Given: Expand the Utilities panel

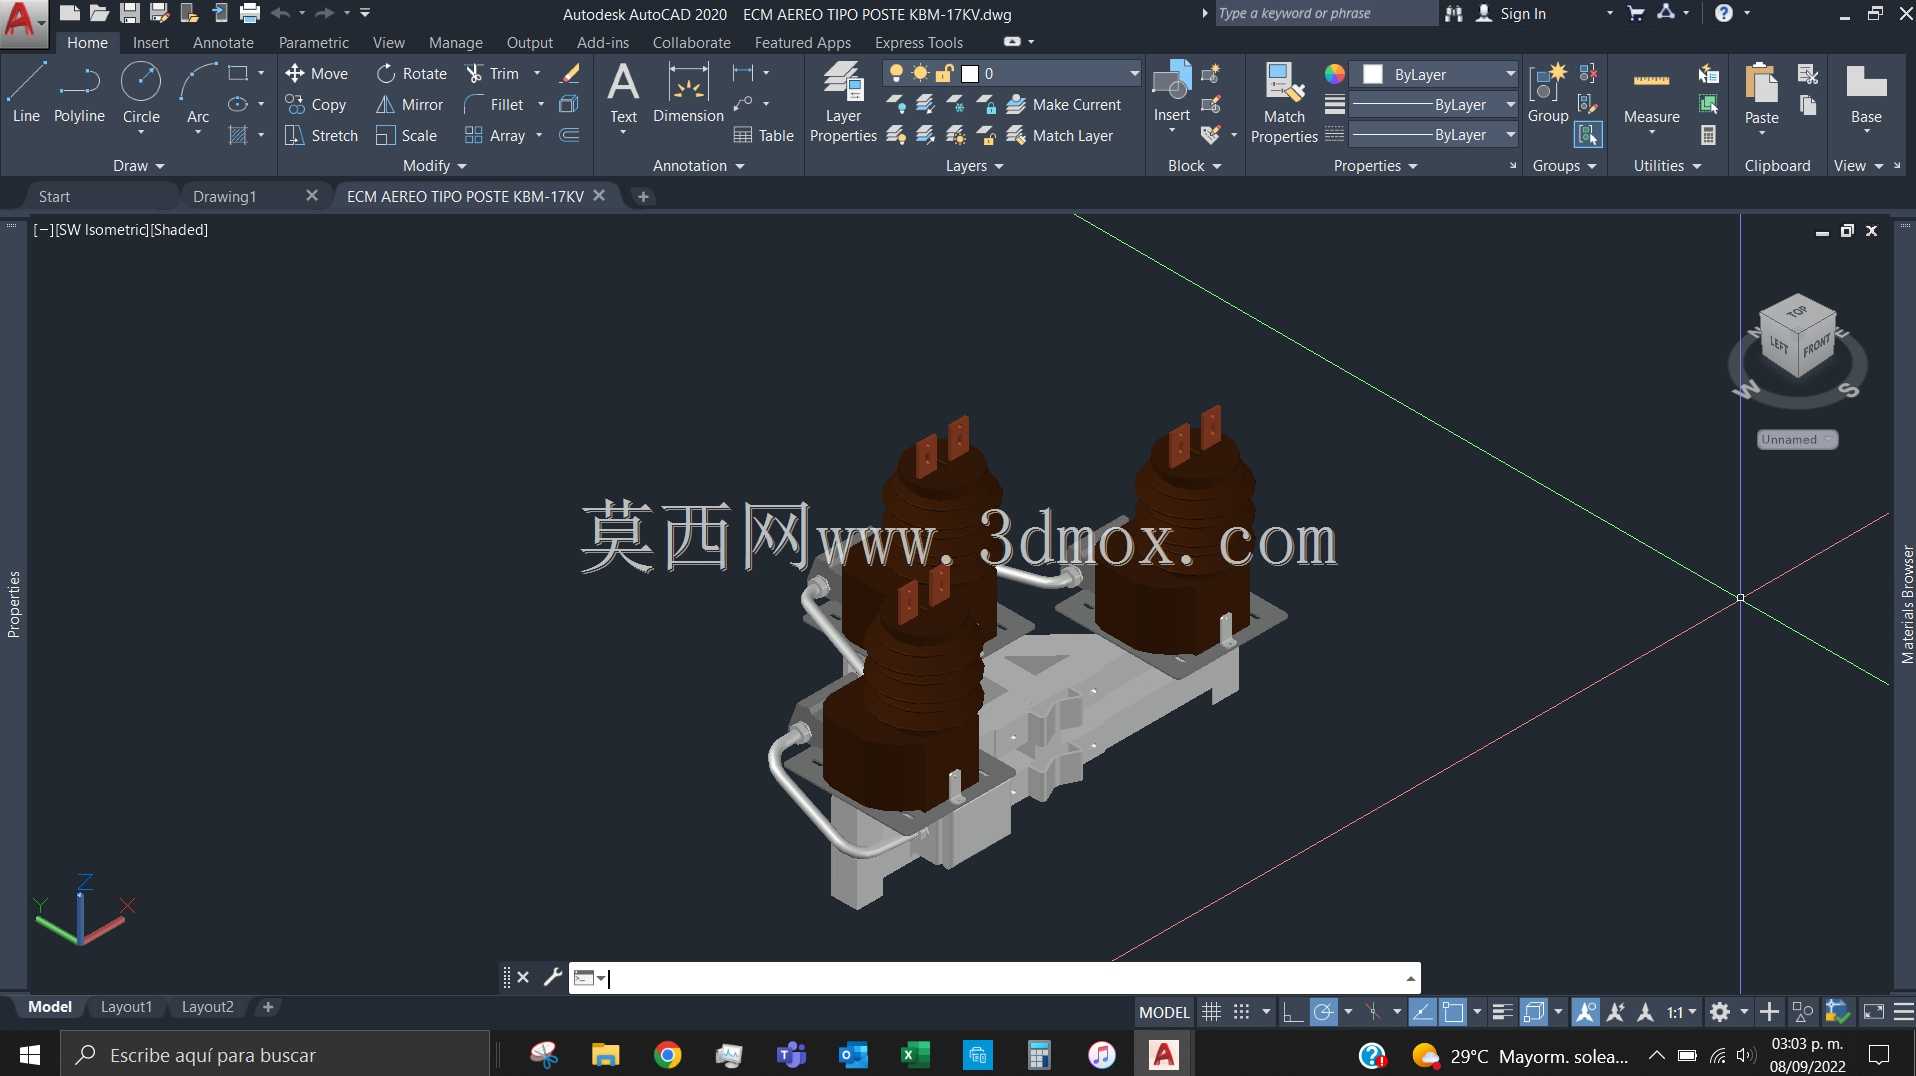Looking at the screenshot, I should tap(1667, 166).
